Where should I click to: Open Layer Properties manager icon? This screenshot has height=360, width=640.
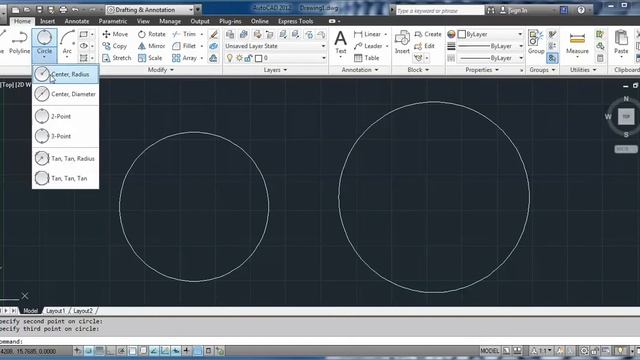click(230, 34)
